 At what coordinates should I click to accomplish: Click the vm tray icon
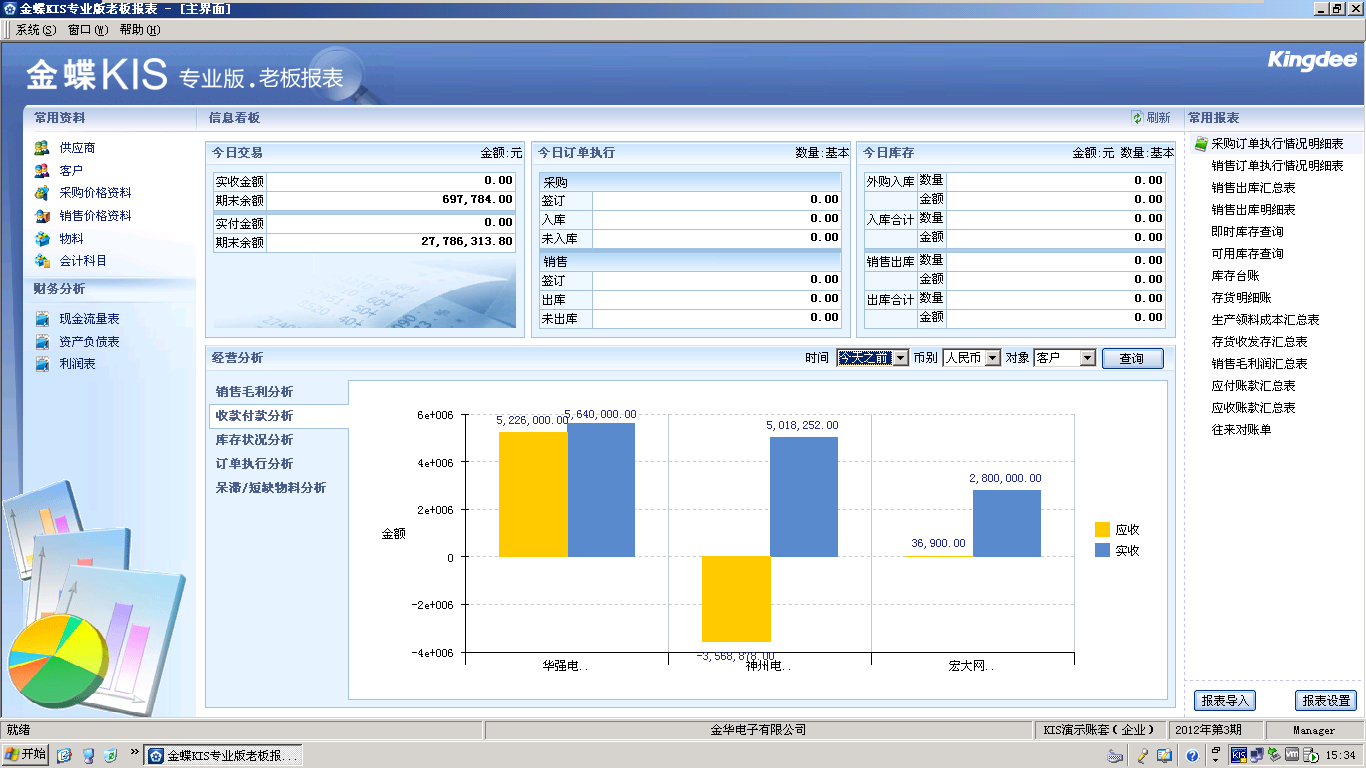1291,755
